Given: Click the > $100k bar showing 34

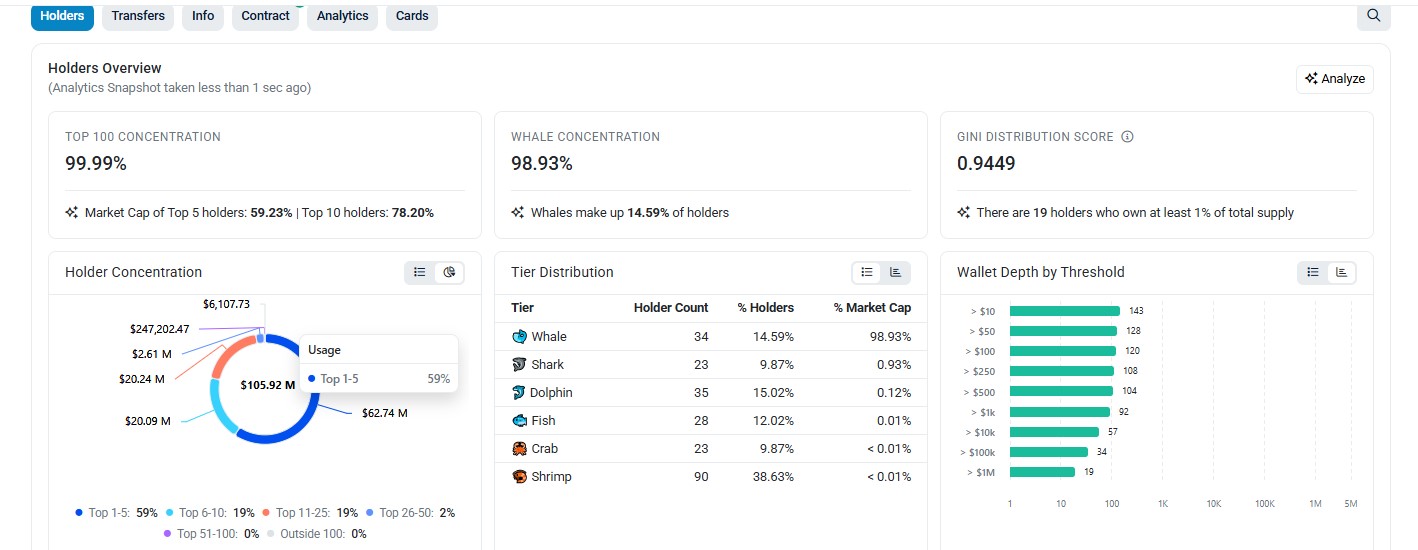Looking at the screenshot, I should pos(1049,452).
